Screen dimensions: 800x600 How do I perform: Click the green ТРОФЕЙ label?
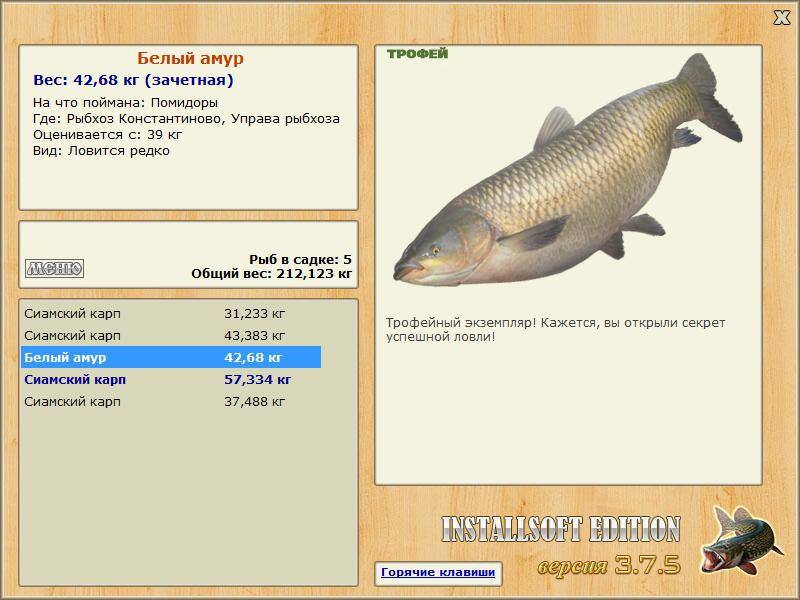click(x=417, y=54)
